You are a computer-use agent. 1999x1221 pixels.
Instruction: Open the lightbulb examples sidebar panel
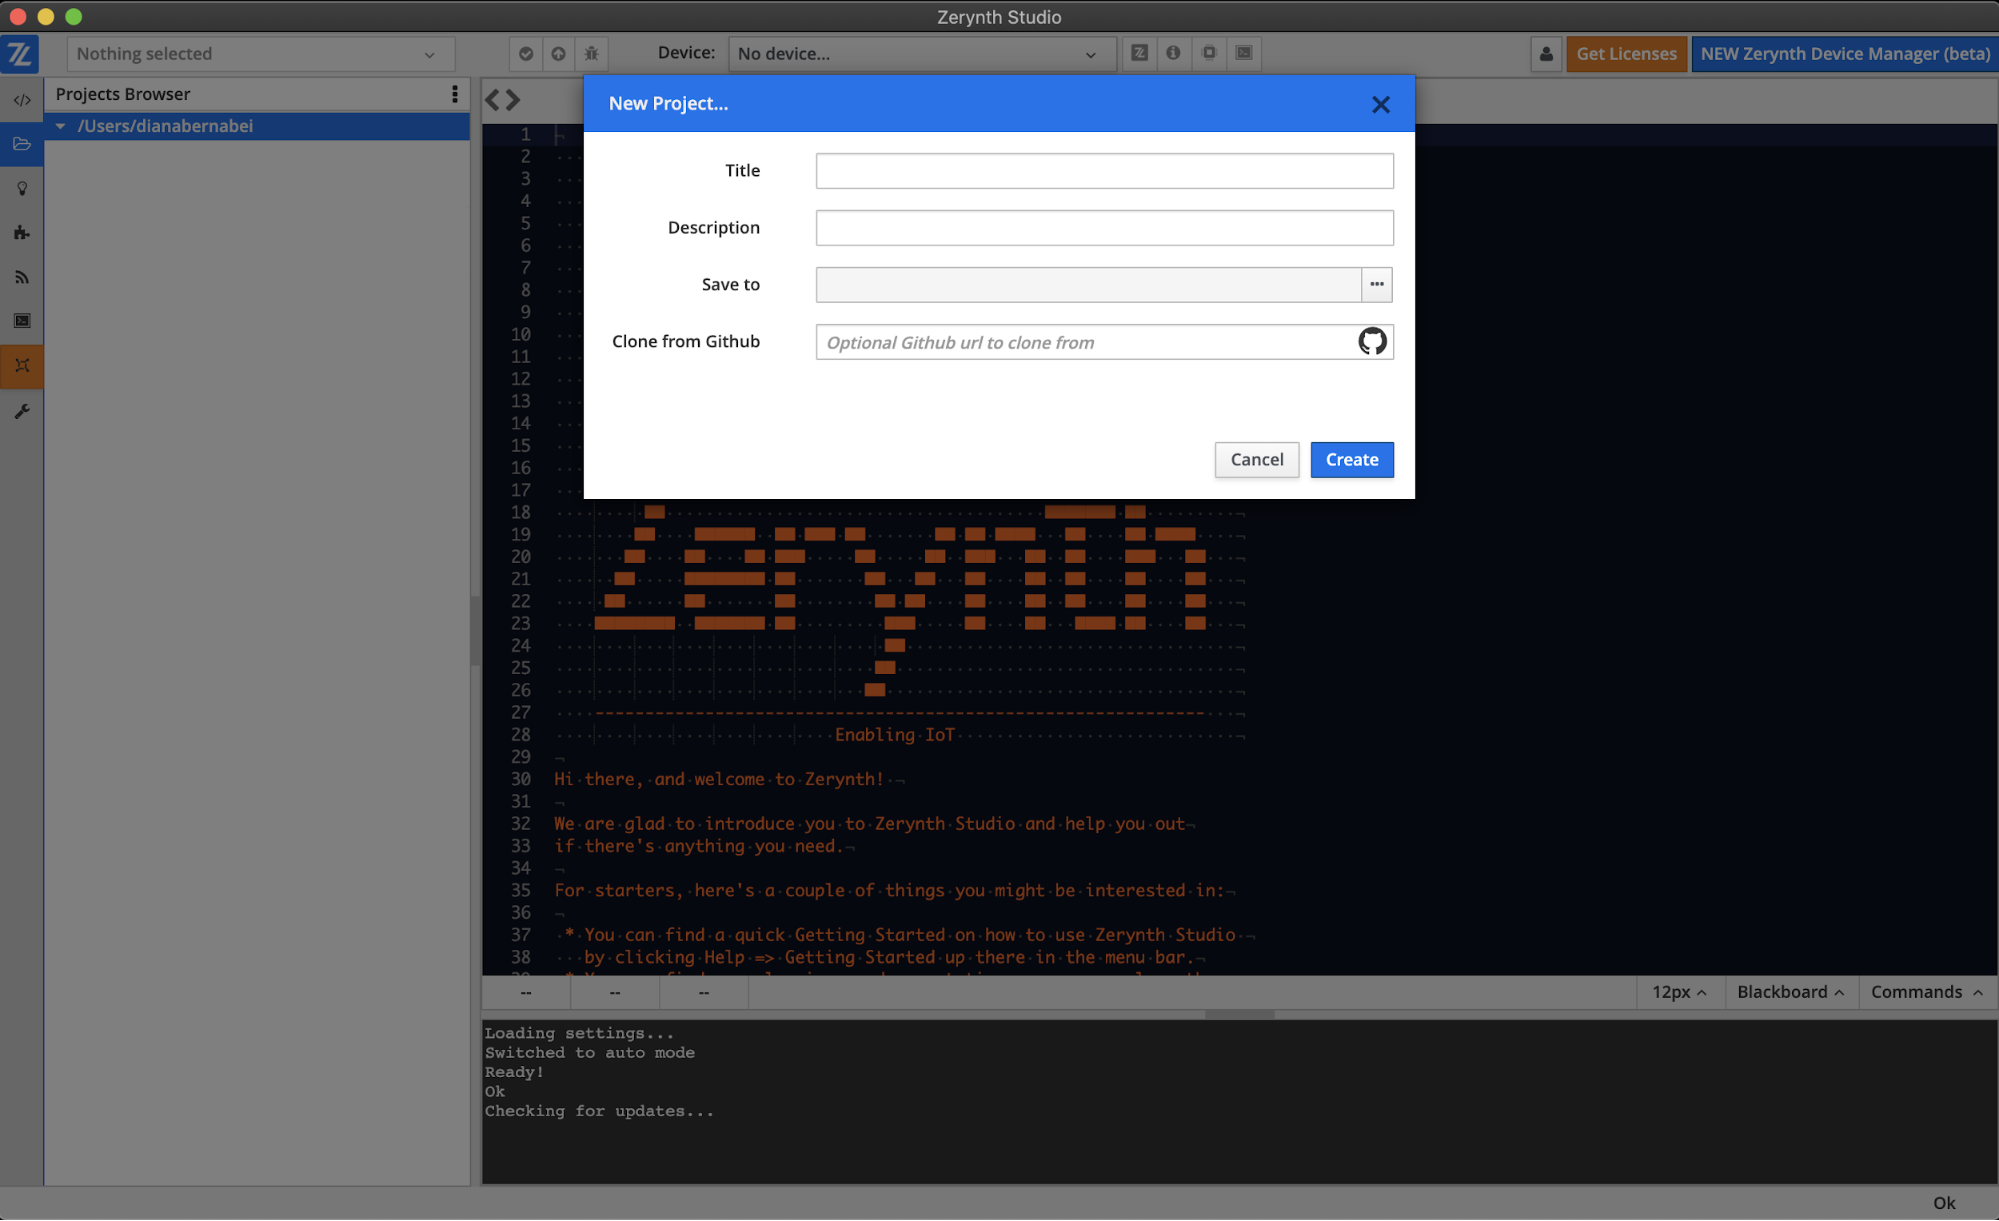coord(22,189)
